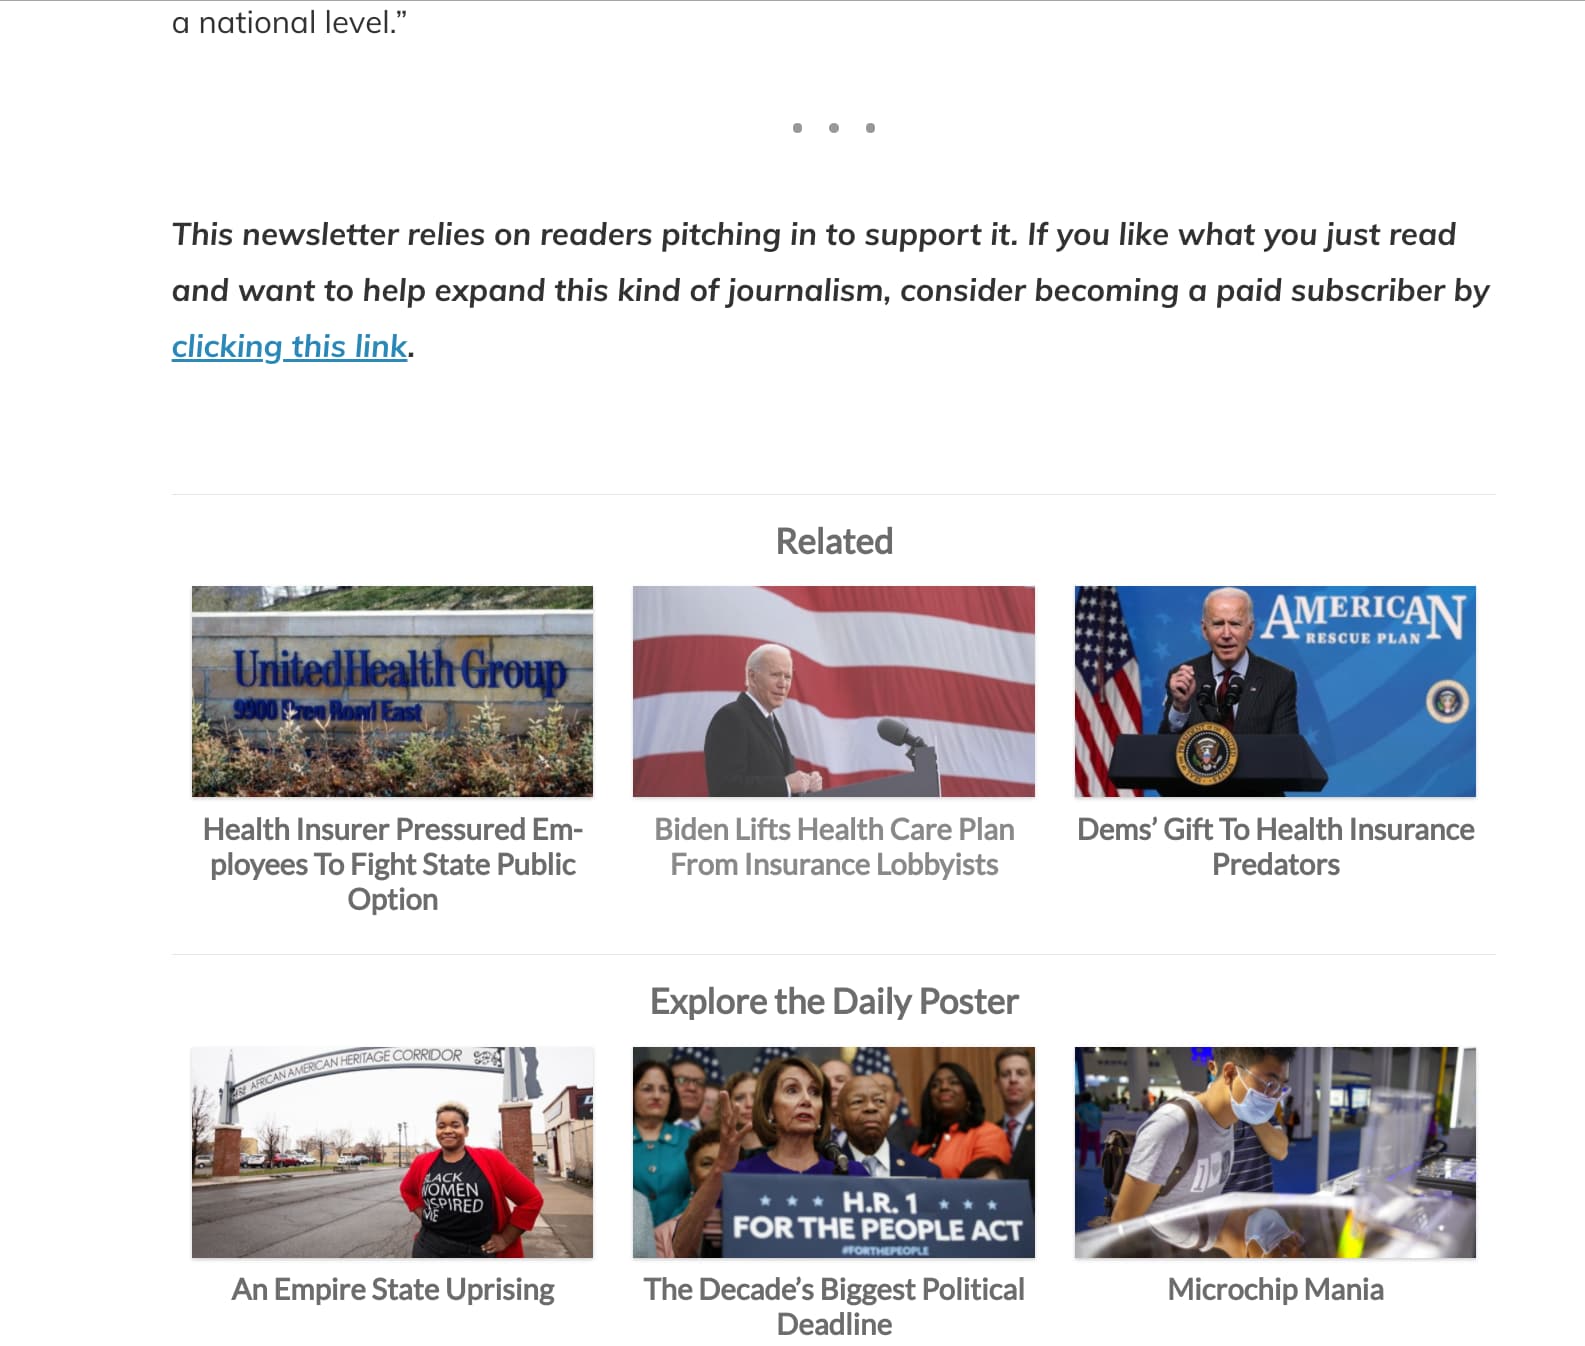Open the Biden at podium flag thumbnail
The image size is (1585, 1346).
(834, 691)
